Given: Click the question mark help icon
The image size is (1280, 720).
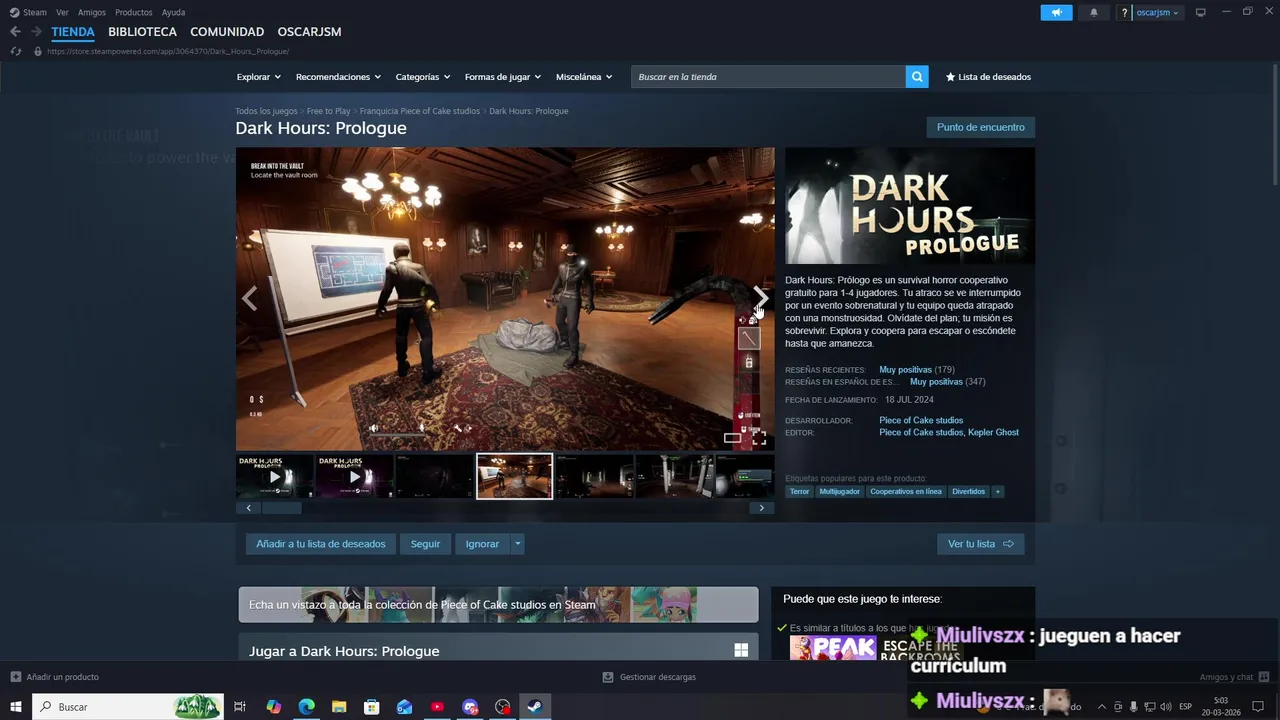Looking at the screenshot, I should click(x=1125, y=13).
